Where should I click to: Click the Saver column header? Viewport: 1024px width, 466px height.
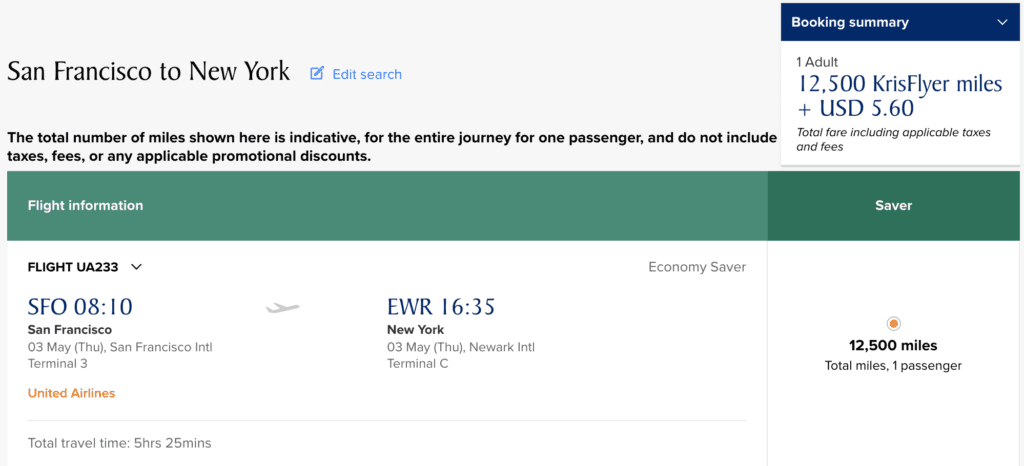click(x=893, y=206)
